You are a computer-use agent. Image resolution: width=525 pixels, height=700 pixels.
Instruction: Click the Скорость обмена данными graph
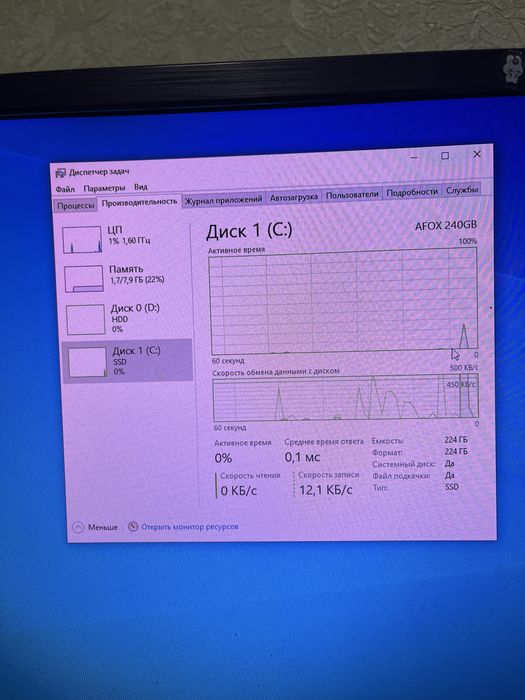tap(346, 397)
